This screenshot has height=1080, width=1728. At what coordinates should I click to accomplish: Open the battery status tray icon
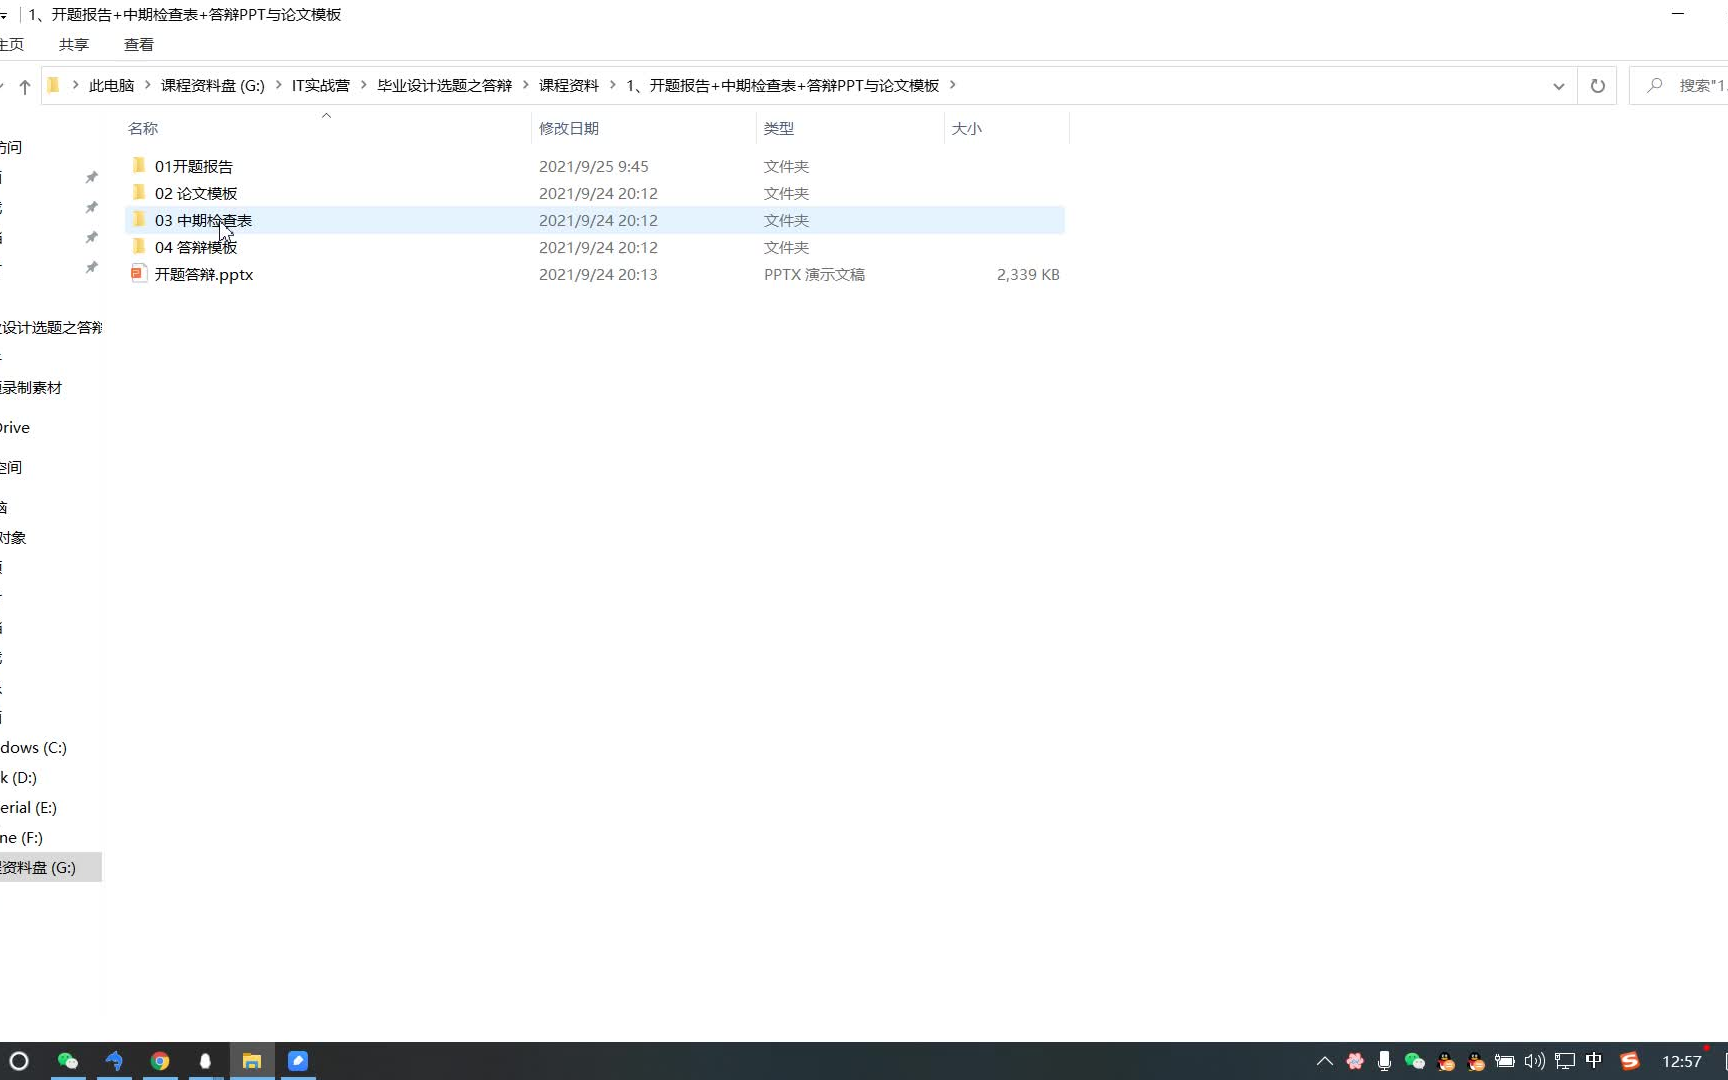click(1505, 1061)
